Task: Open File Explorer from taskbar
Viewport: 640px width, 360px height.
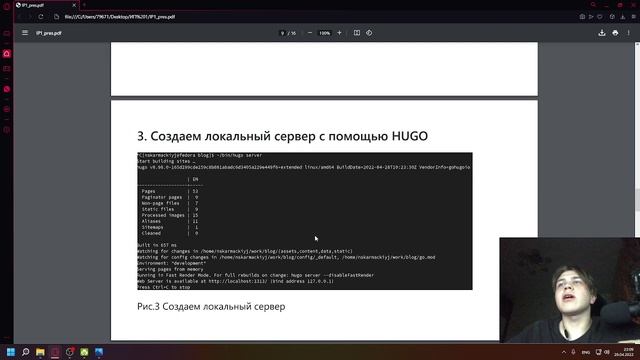Action: tap(40, 352)
